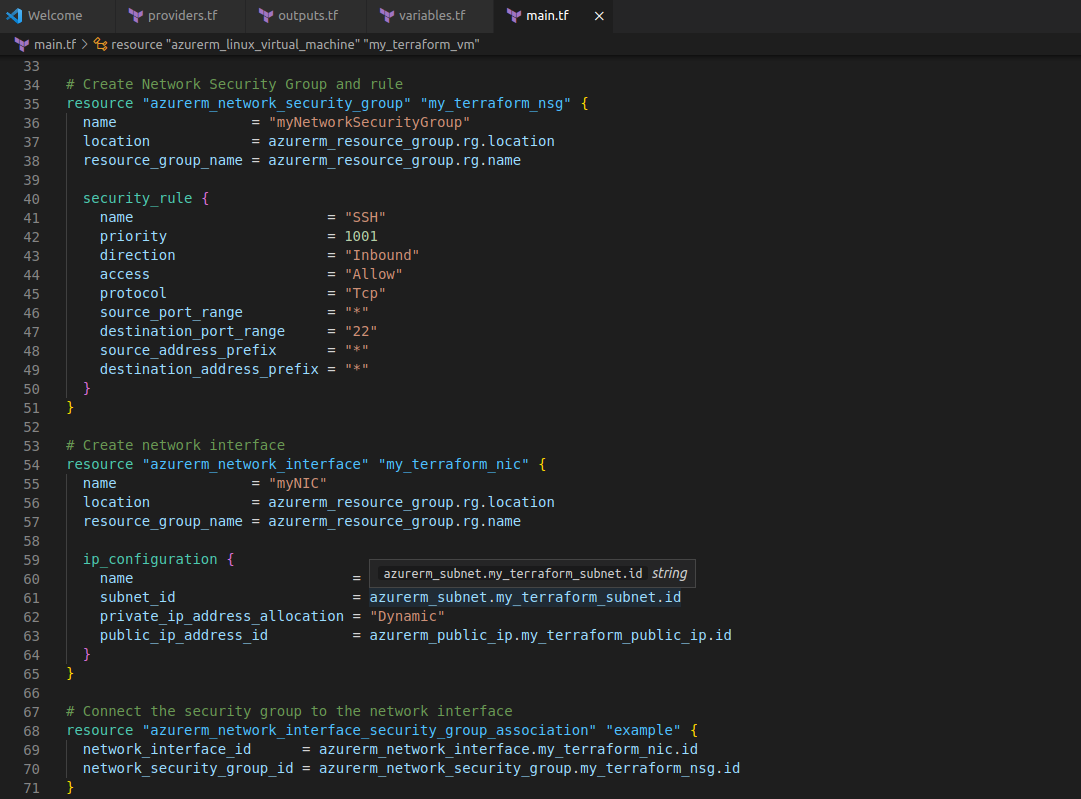This screenshot has height=799, width=1081.
Task: Click the VS Code icon on Welcome tab
Action: pyautogui.click(x=14, y=16)
